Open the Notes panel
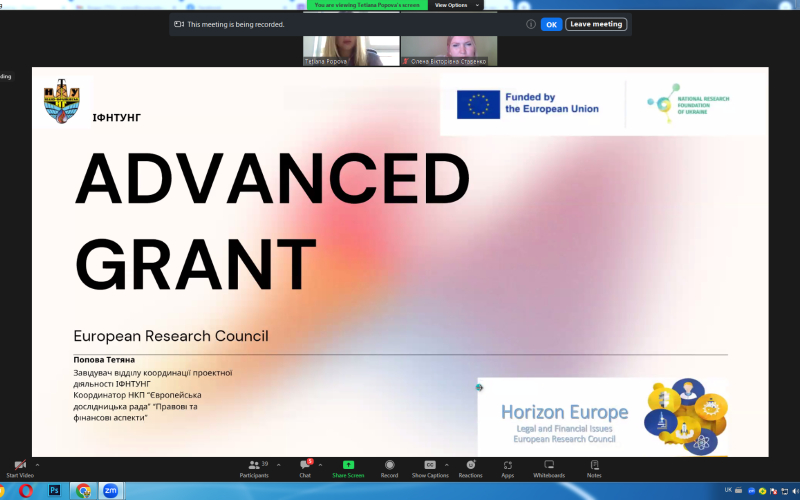Viewport: 800px width, 500px height. [x=594, y=468]
